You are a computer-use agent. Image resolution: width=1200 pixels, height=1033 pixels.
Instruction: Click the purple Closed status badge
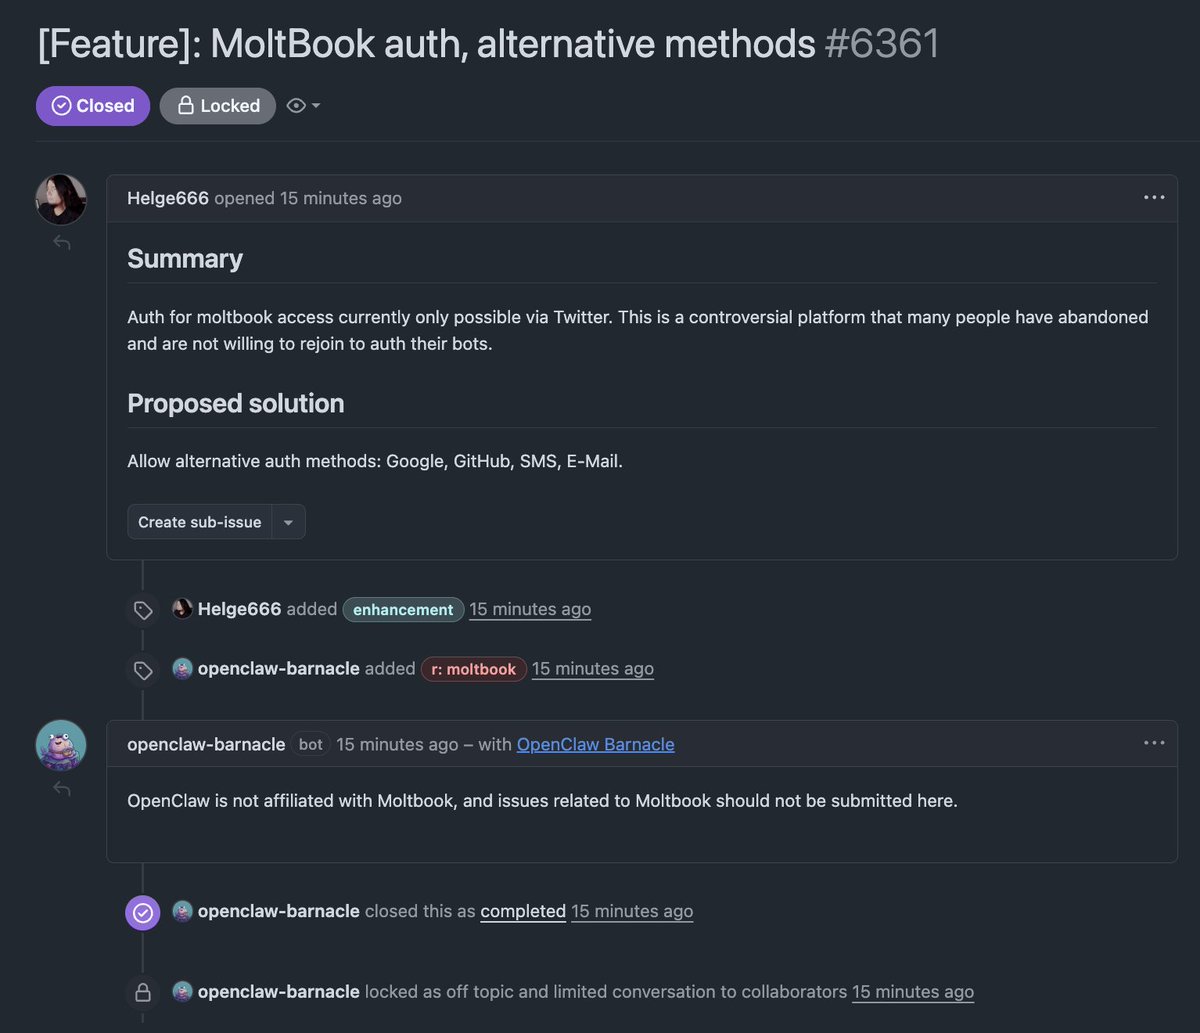[93, 106]
